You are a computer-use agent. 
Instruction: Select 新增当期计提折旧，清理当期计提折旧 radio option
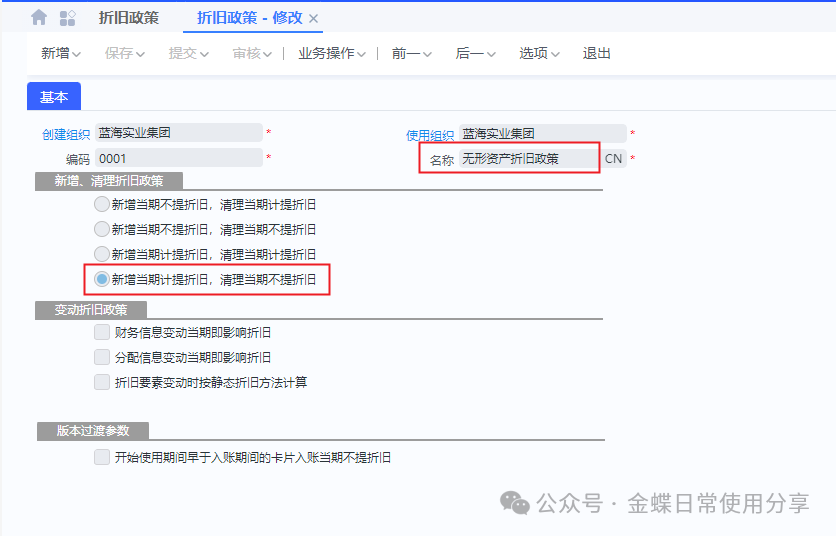(101, 255)
